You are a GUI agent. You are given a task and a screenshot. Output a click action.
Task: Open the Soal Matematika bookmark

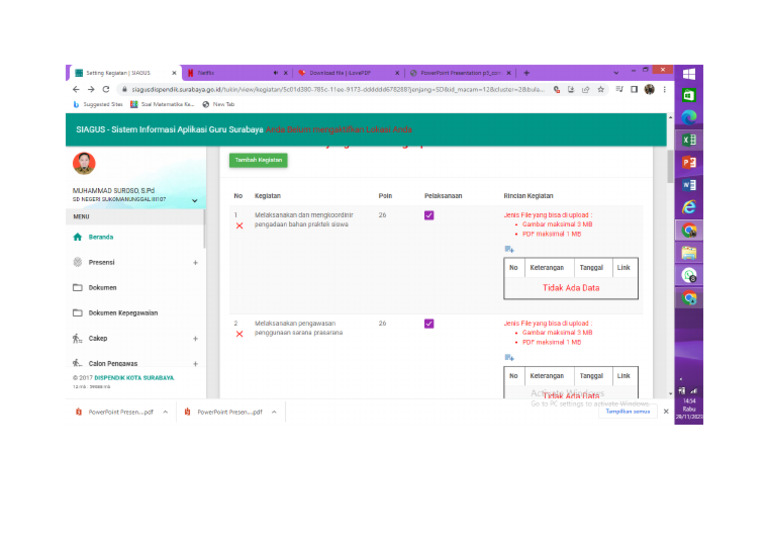[162, 104]
